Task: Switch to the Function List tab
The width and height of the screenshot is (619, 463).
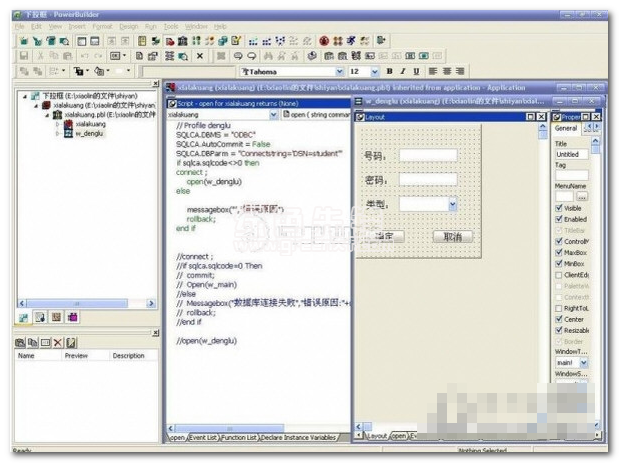Action: tap(239, 437)
